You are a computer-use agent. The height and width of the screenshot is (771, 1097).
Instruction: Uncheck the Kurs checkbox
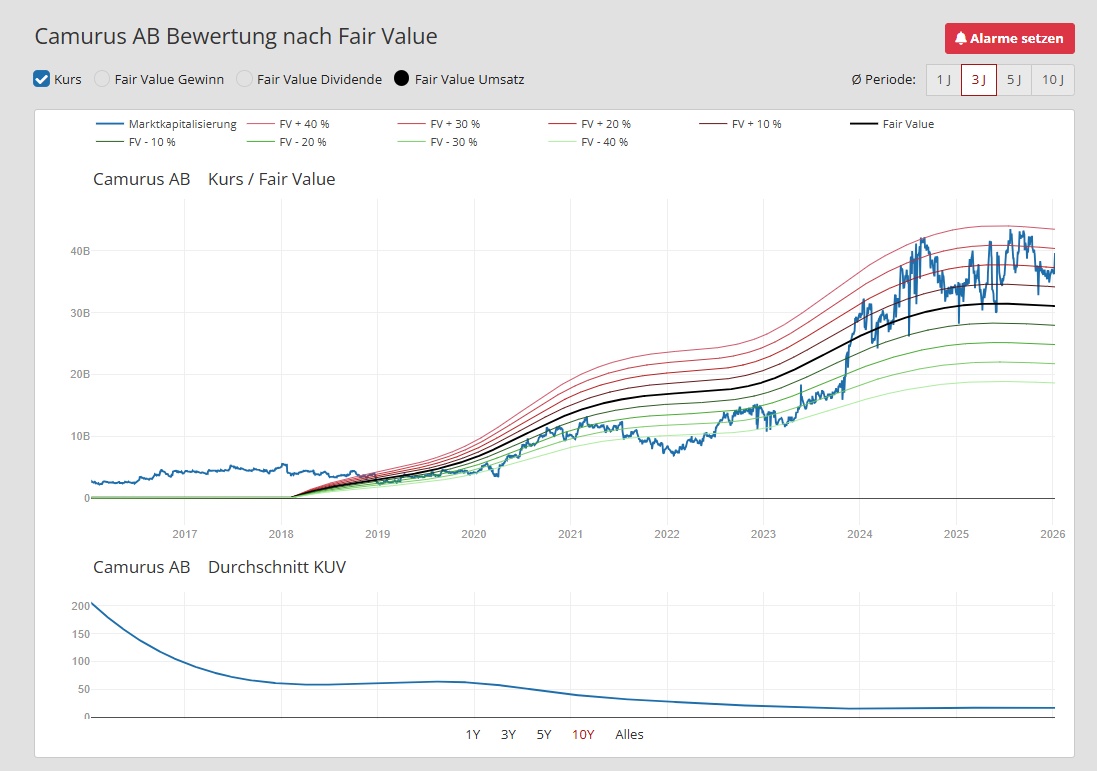pyautogui.click(x=42, y=79)
